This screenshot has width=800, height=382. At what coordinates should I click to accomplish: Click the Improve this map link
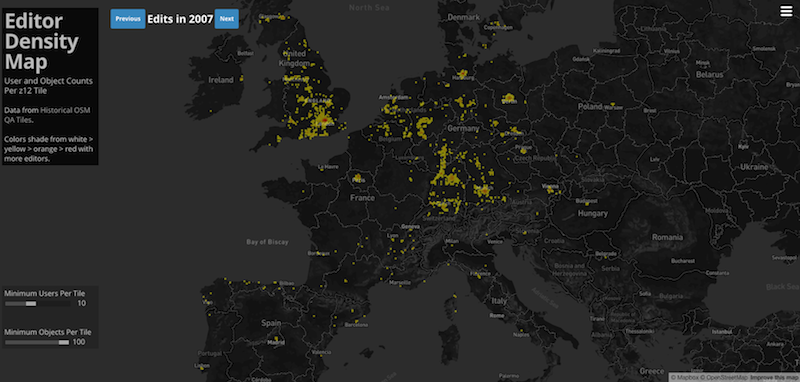point(774,377)
